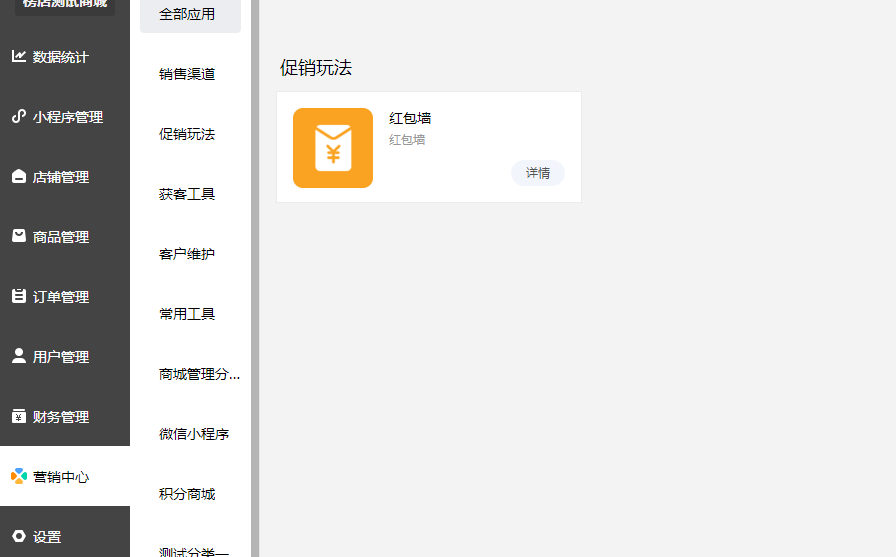Click the colorful 营销中心 icon
The height and width of the screenshot is (557, 896).
click(x=19, y=477)
